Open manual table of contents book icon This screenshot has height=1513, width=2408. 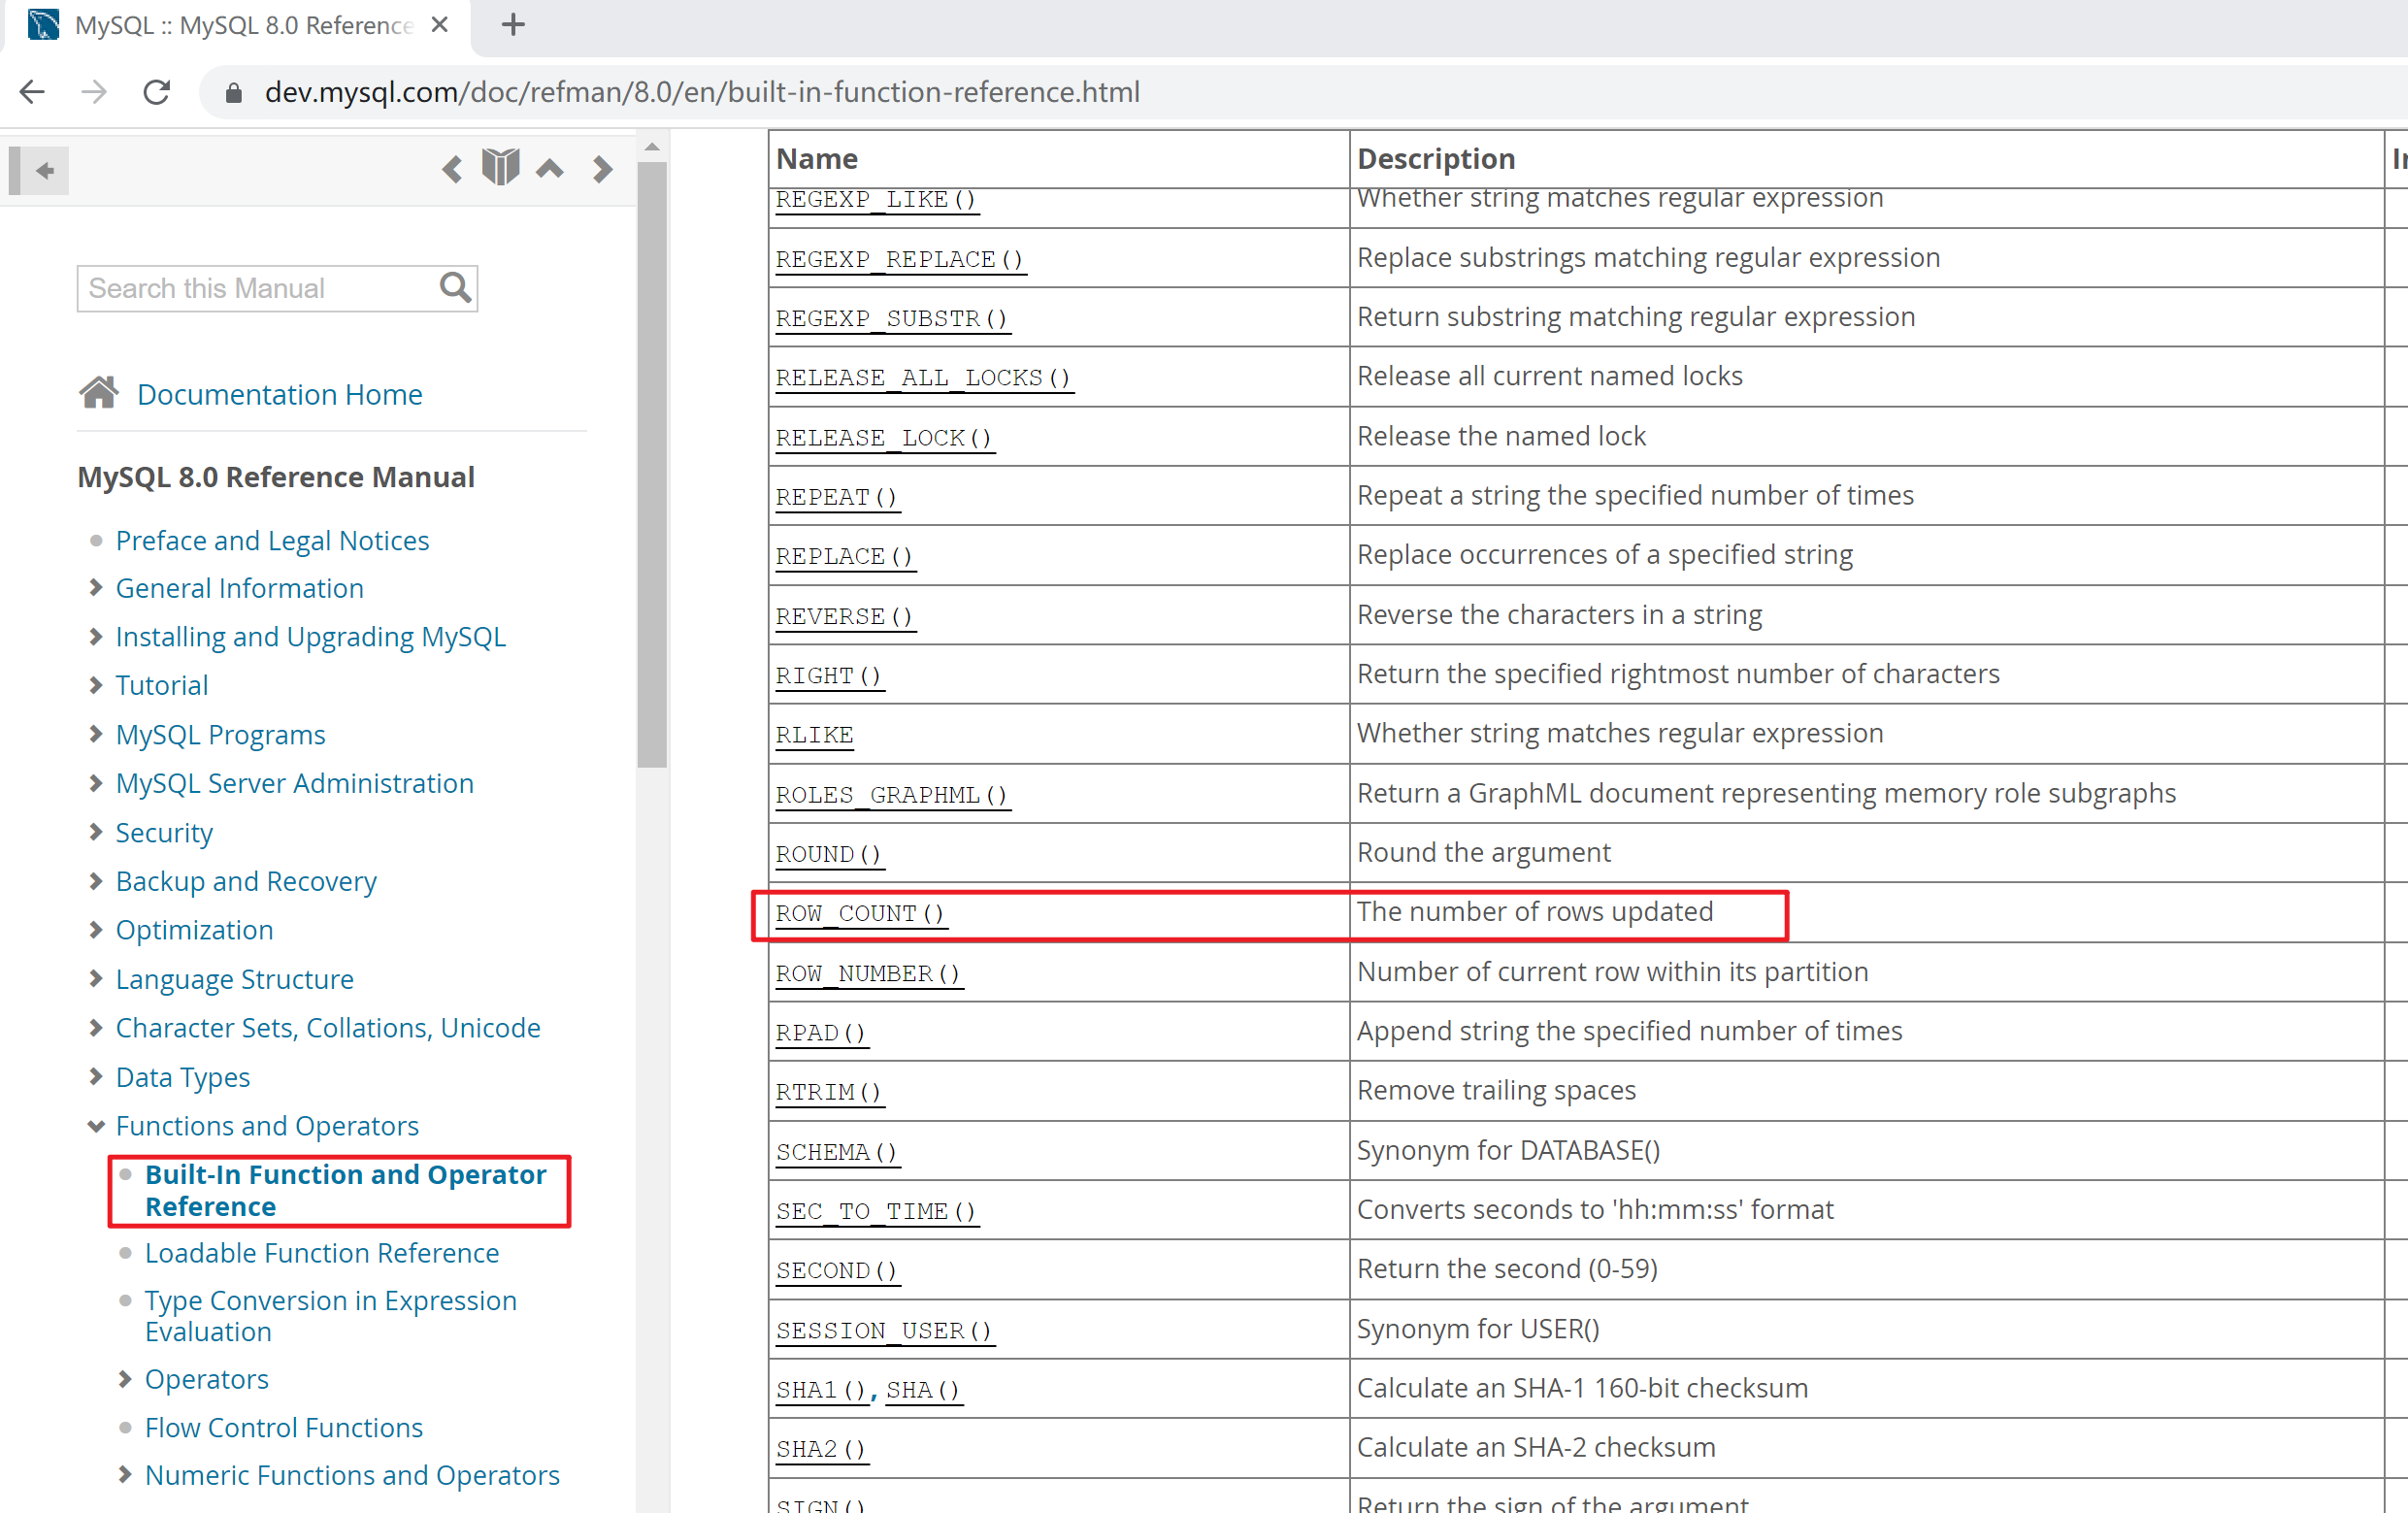[x=500, y=167]
